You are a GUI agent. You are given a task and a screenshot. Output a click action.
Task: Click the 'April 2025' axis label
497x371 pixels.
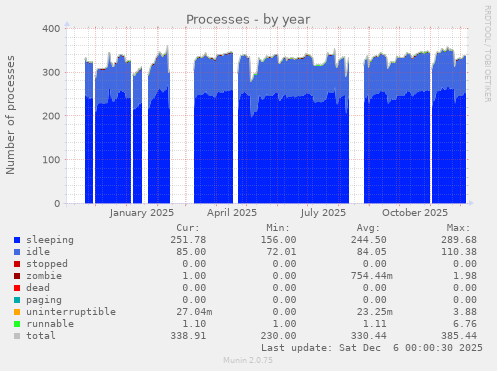[232, 213]
